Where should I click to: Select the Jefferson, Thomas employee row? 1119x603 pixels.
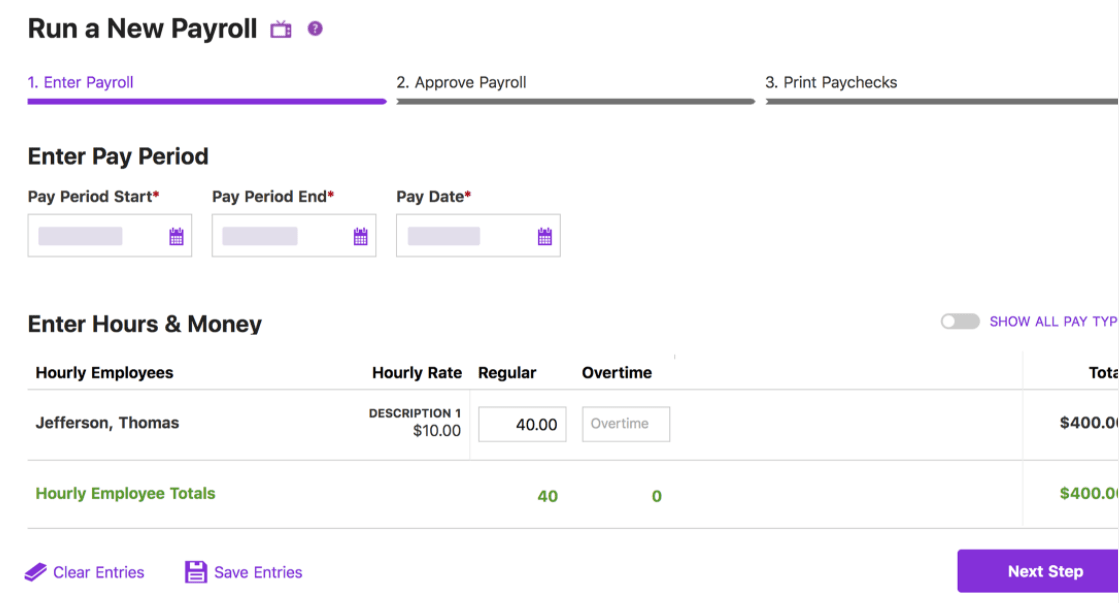[109, 423]
